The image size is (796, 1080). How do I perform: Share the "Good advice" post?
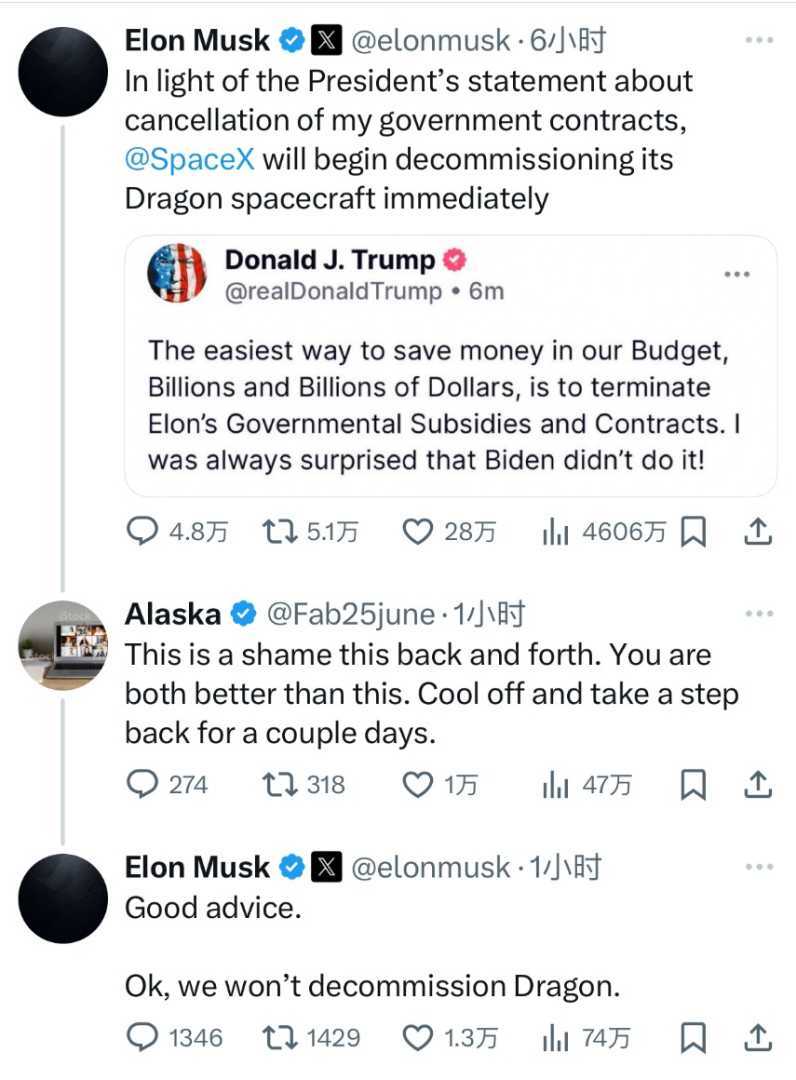point(759,1038)
